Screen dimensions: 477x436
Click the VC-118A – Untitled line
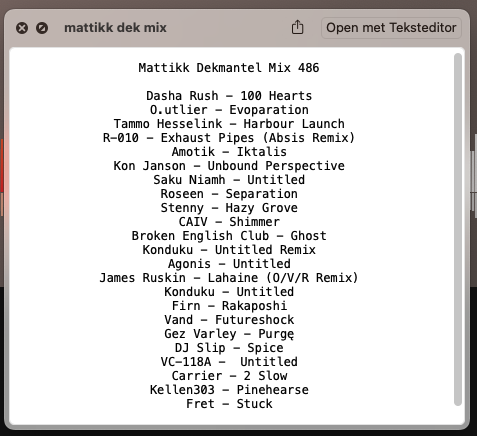tap(229, 362)
